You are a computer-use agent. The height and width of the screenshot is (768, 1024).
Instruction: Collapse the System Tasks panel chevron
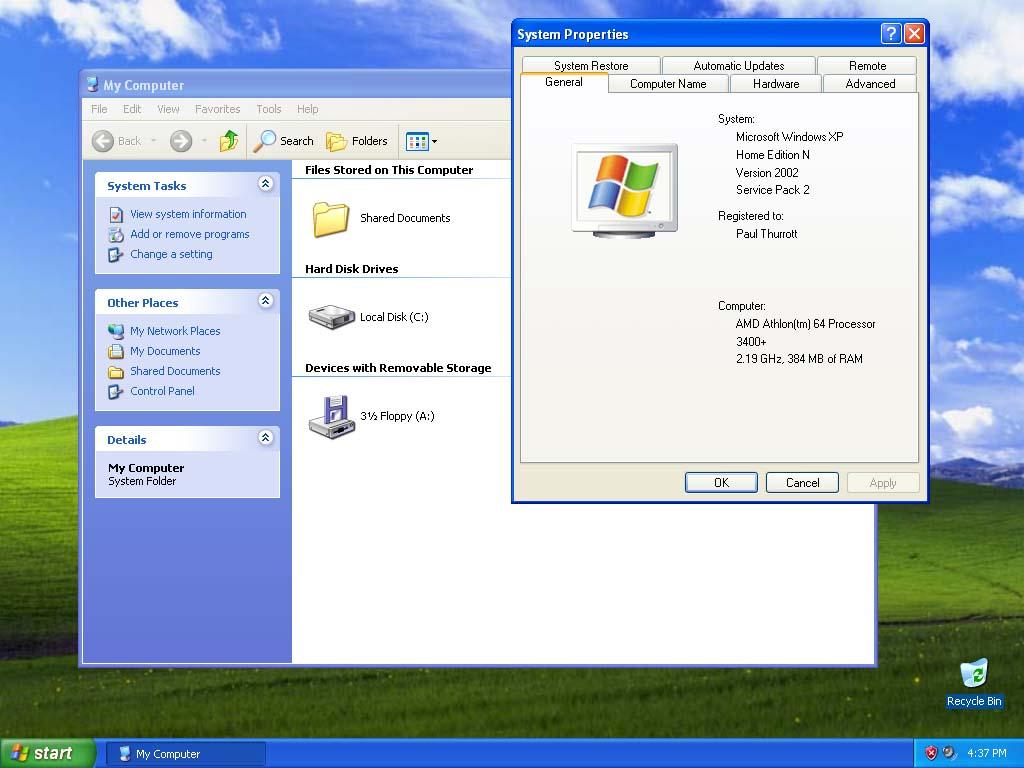(x=265, y=183)
